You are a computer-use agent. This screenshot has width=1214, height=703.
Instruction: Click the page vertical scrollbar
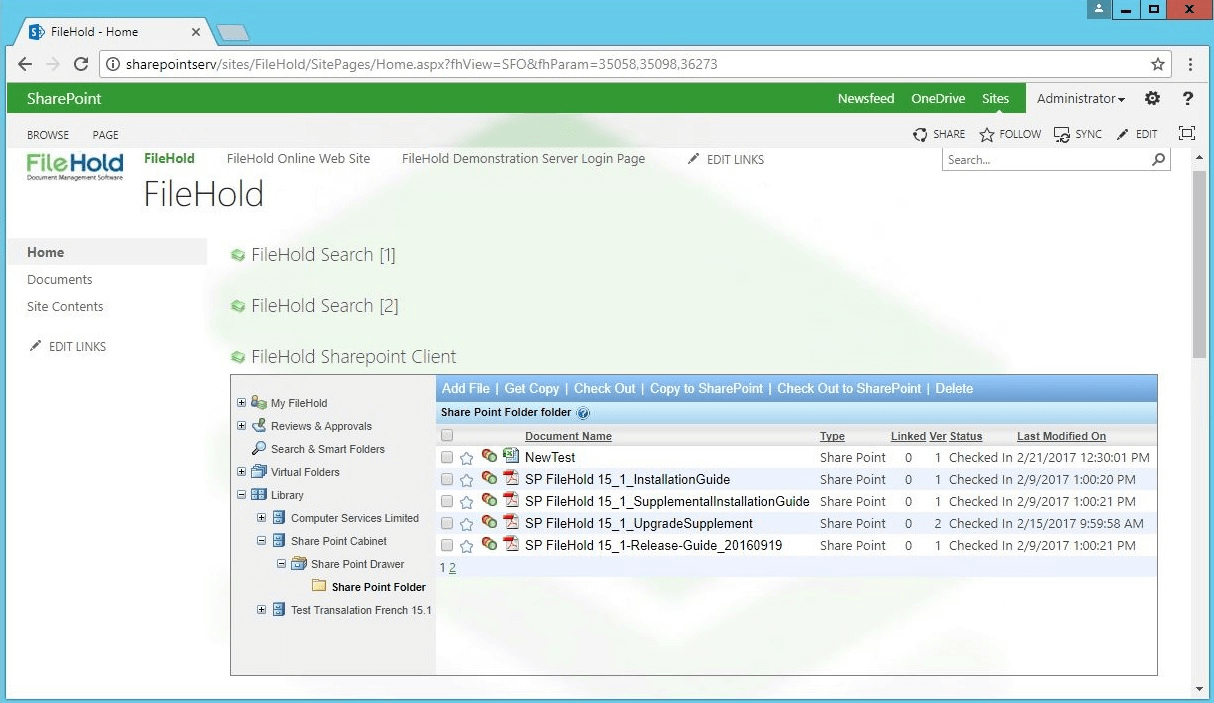pos(1199,266)
